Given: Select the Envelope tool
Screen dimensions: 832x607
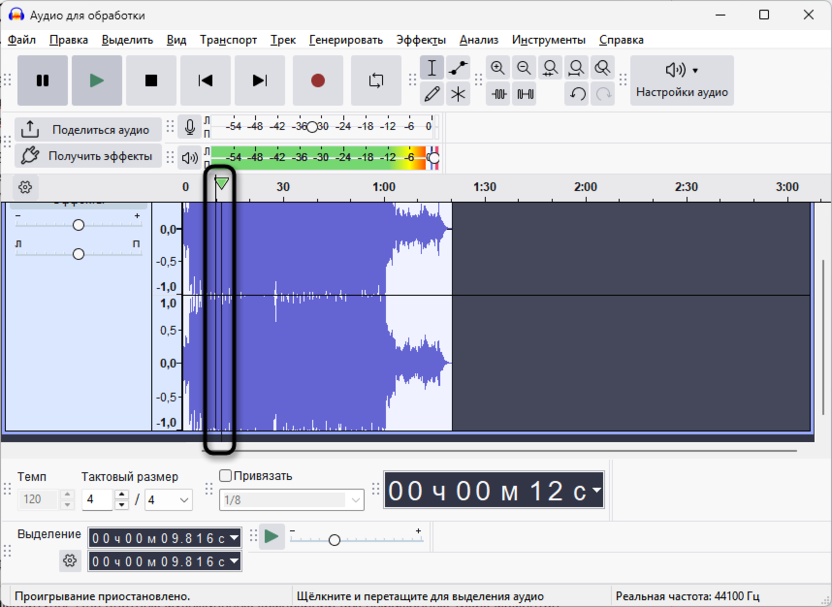Looking at the screenshot, I should tap(458, 68).
